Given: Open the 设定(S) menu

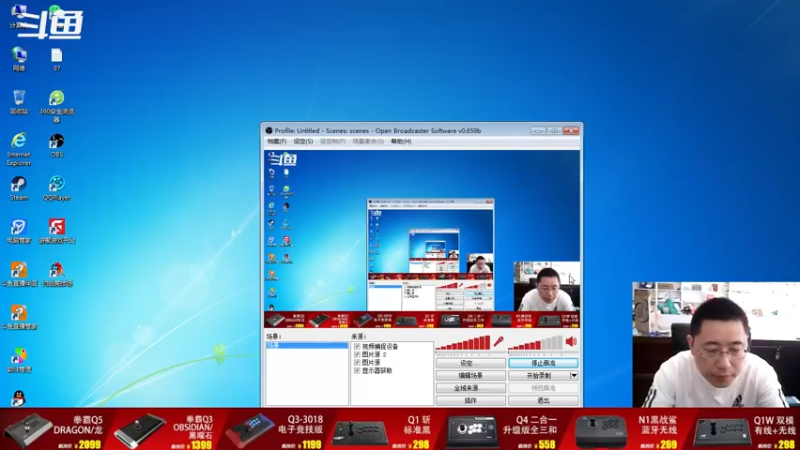Looking at the screenshot, I should point(303,141).
